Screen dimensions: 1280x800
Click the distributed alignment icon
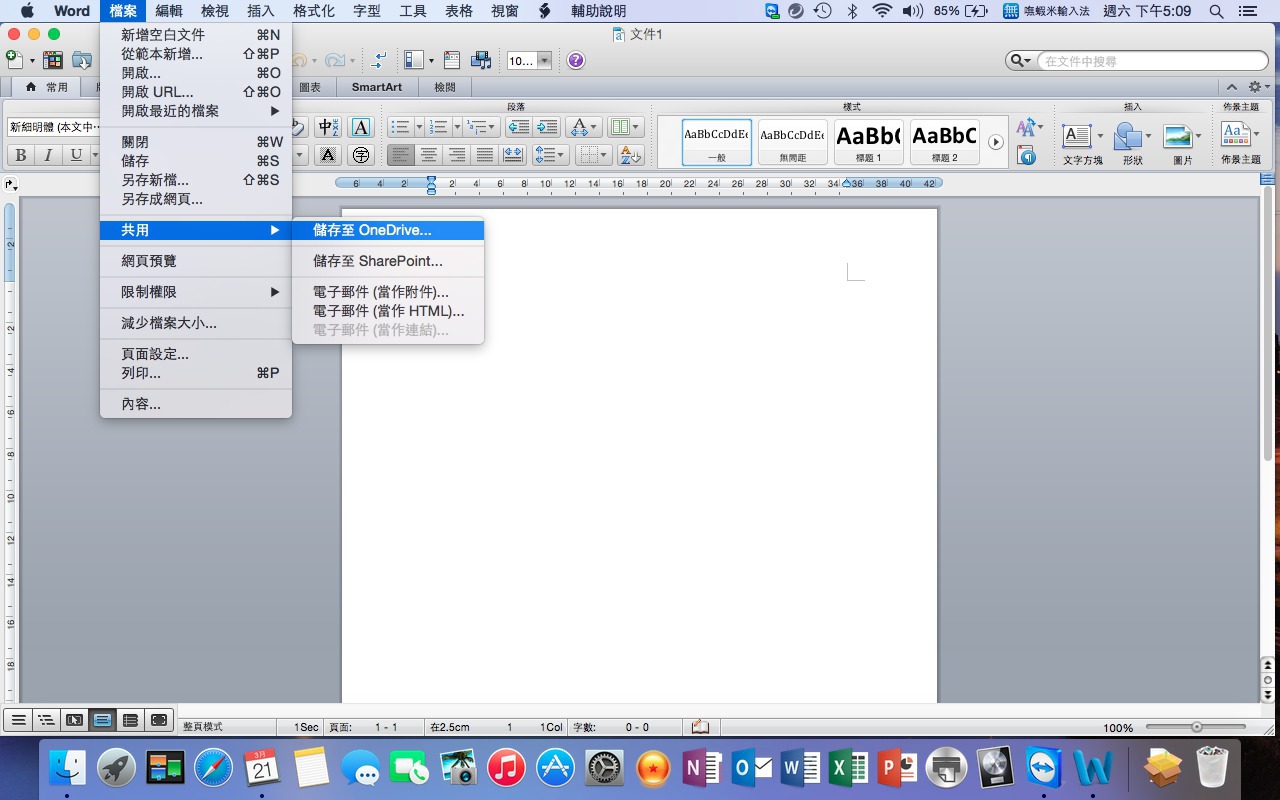tap(513, 155)
